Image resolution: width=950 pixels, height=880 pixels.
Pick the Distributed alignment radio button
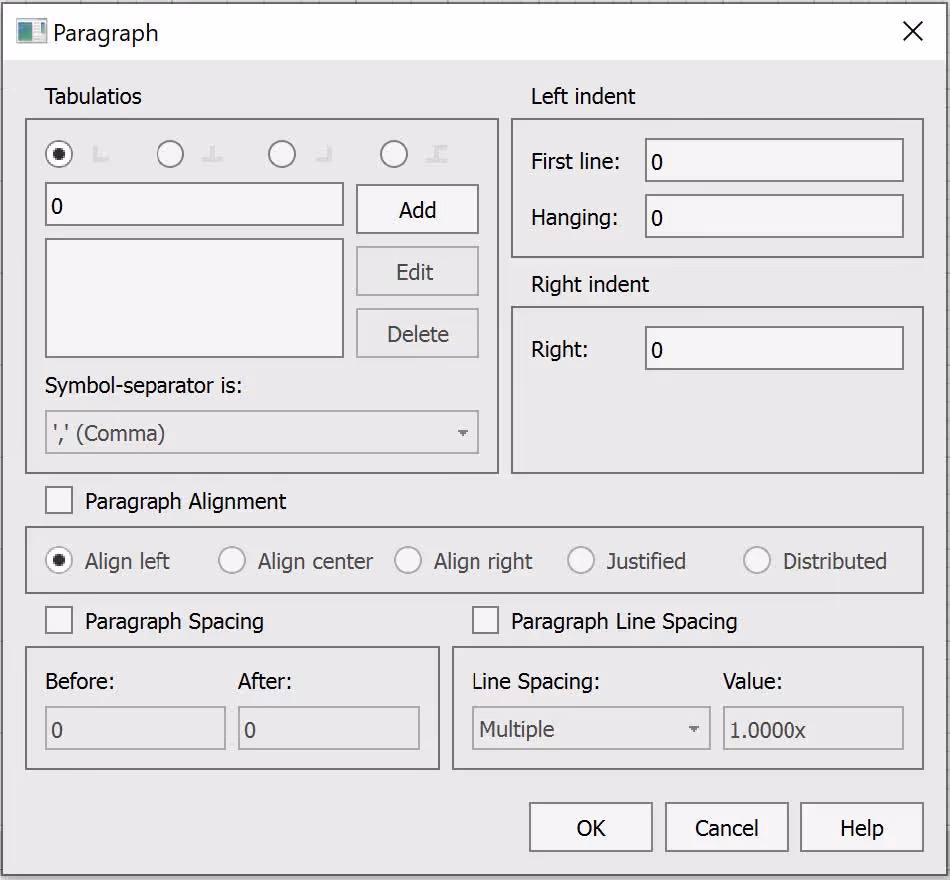(x=757, y=561)
